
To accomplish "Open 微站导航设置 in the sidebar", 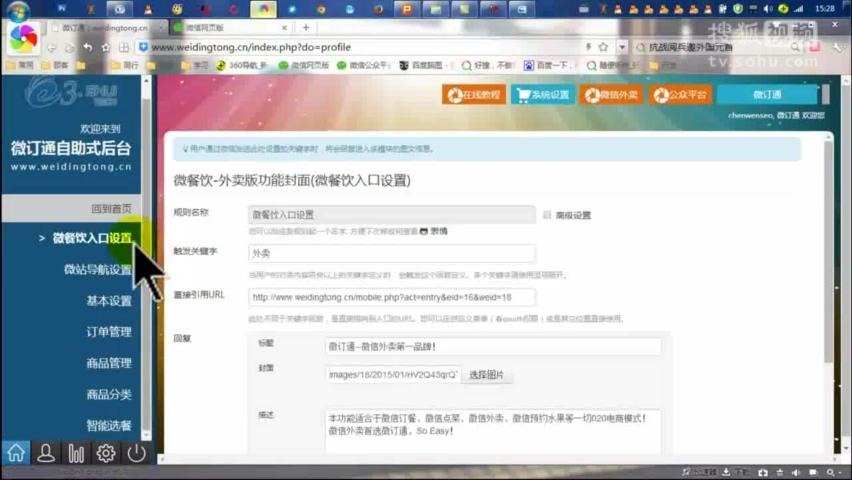I will (x=98, y=269).
